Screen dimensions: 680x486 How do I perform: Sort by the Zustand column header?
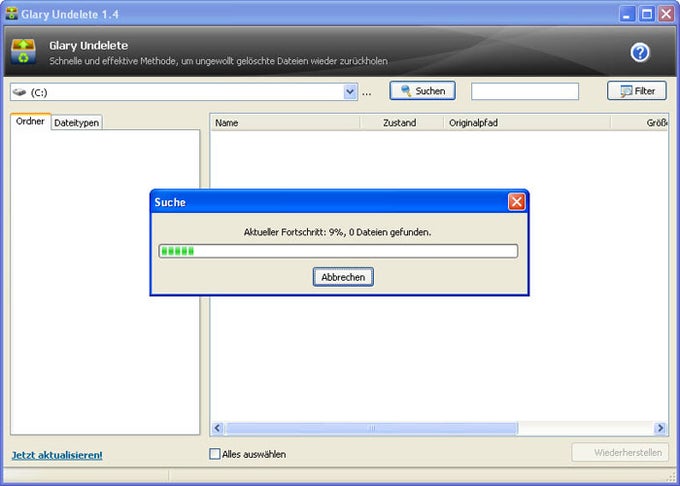click(402, 123)
